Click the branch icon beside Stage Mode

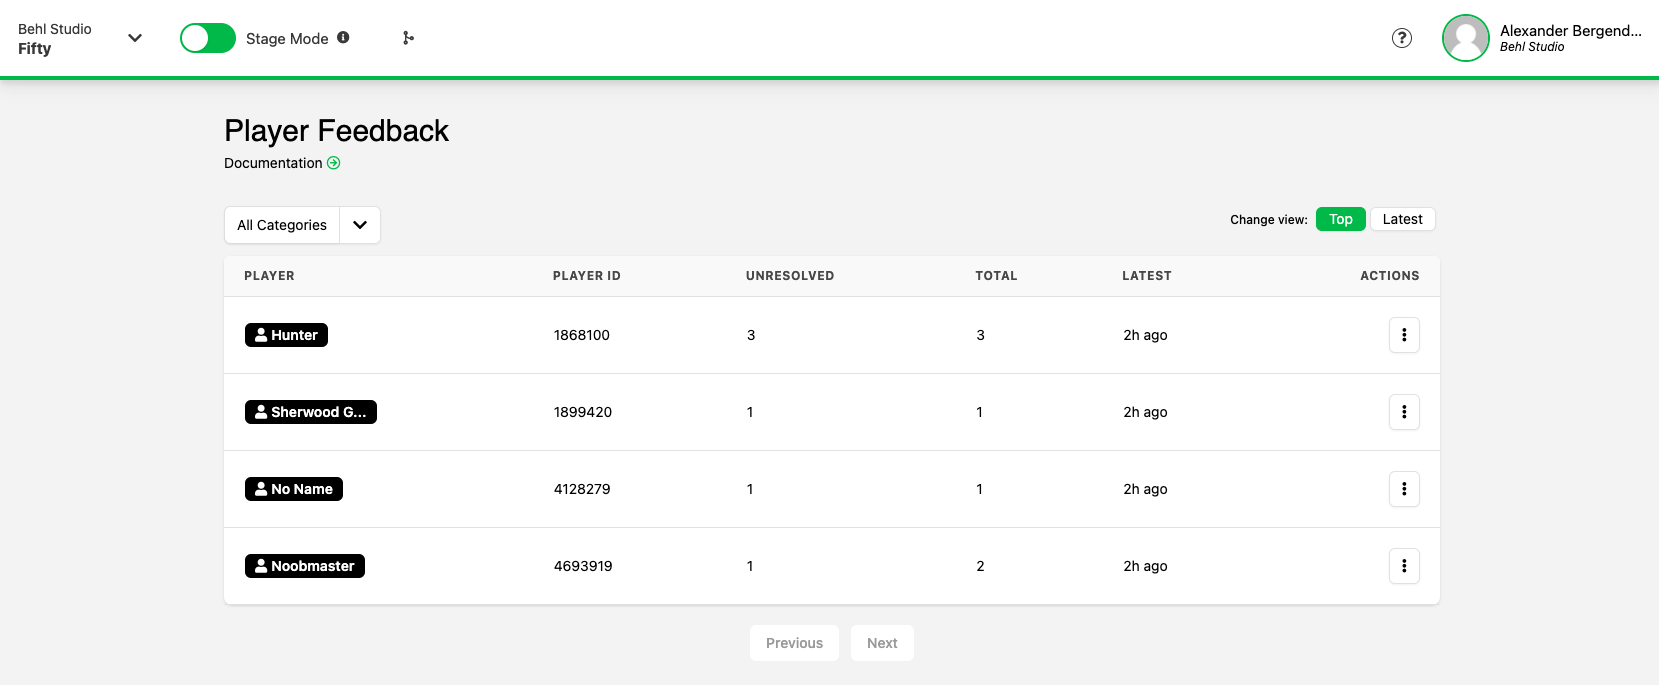(x=408, y=38)
